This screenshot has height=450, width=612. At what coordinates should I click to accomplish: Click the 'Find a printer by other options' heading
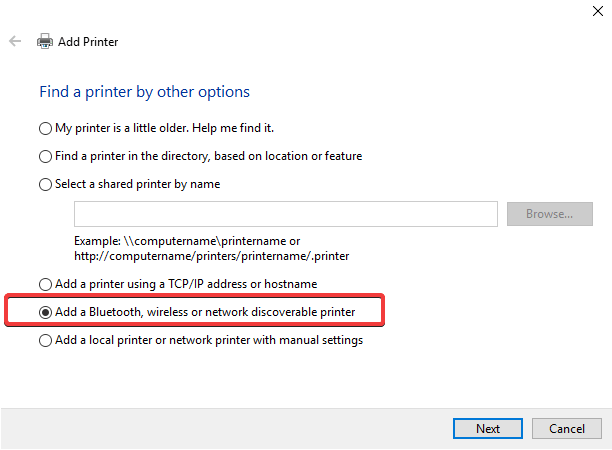[x=144, y=92]
